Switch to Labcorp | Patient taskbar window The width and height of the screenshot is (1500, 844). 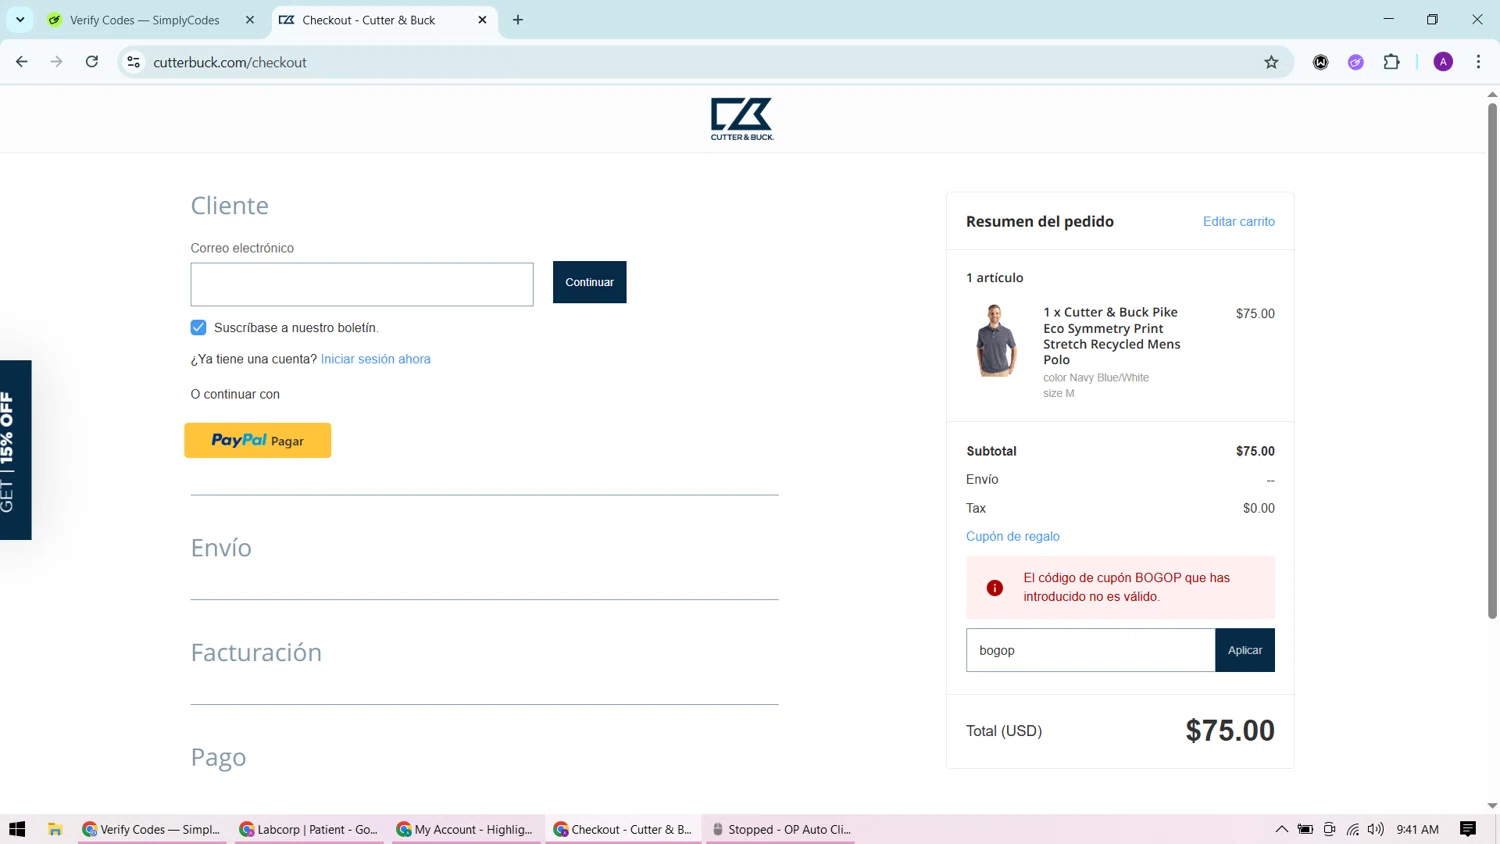pyautogui.click(x=309, y=829)
